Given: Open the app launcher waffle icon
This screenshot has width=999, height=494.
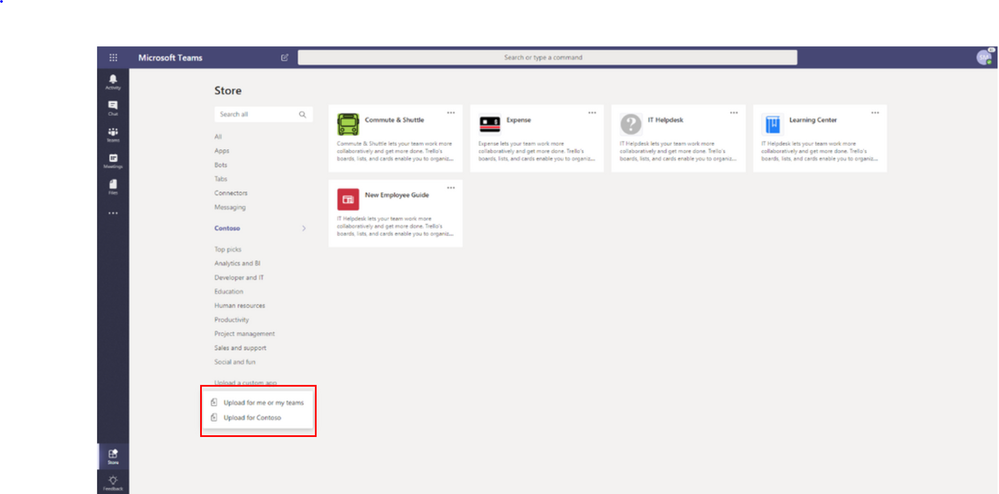Looking at the screenshot, I should 113,57.
